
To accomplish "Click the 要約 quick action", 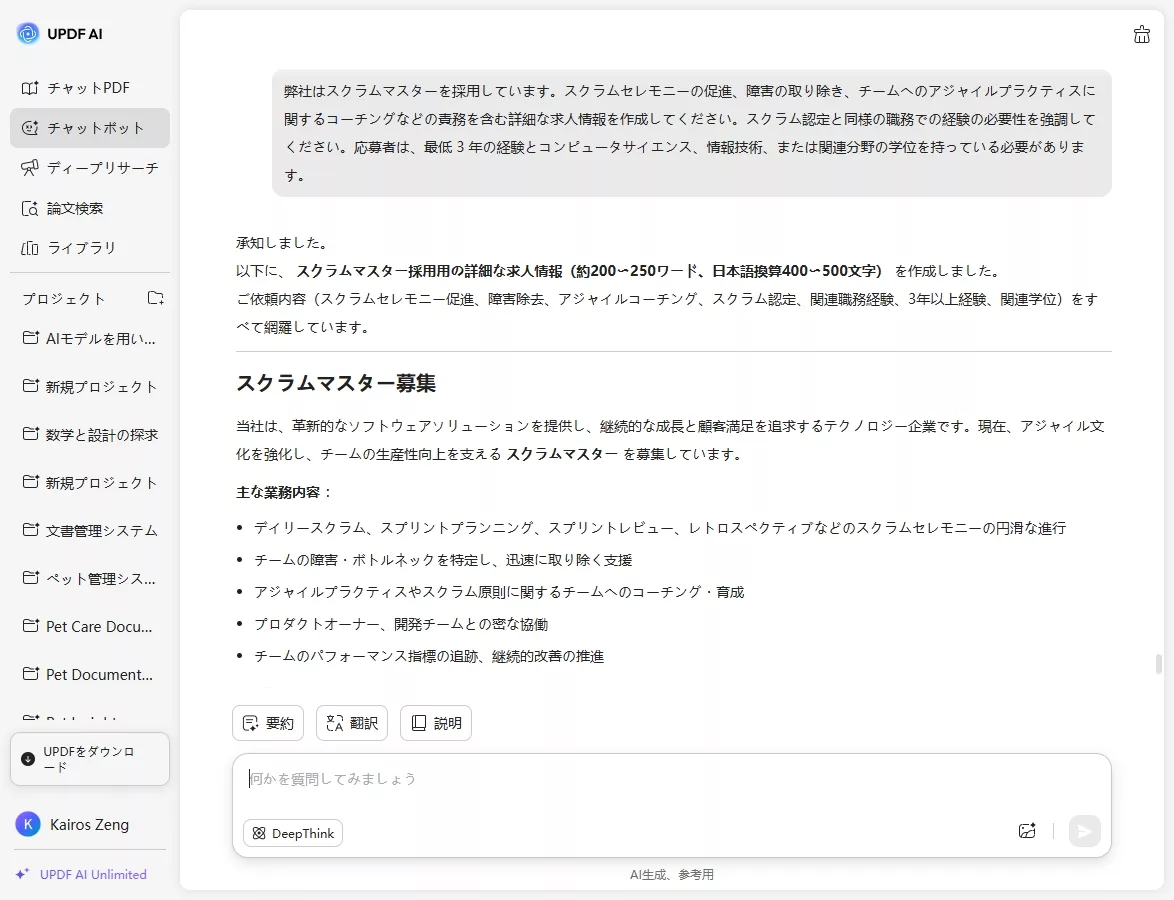I will tap(267, 722).
